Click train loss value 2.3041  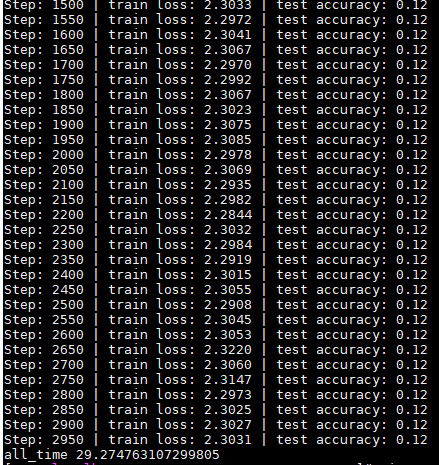[x=228, y=35]
